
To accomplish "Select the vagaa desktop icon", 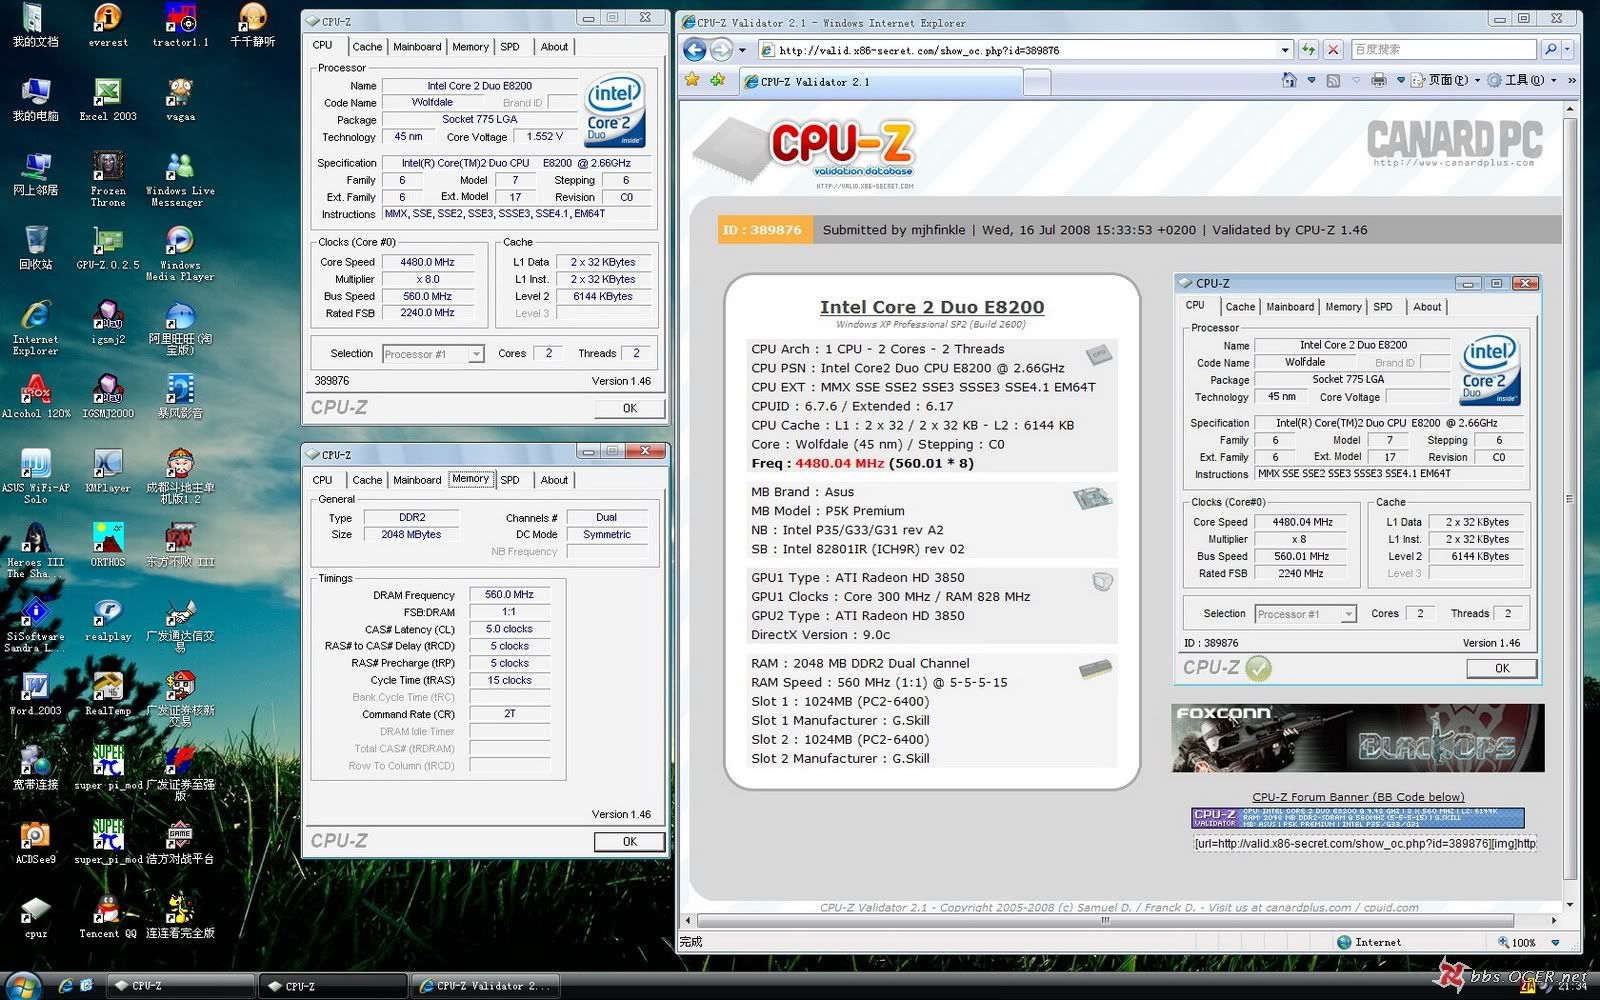I will (180, 99).
